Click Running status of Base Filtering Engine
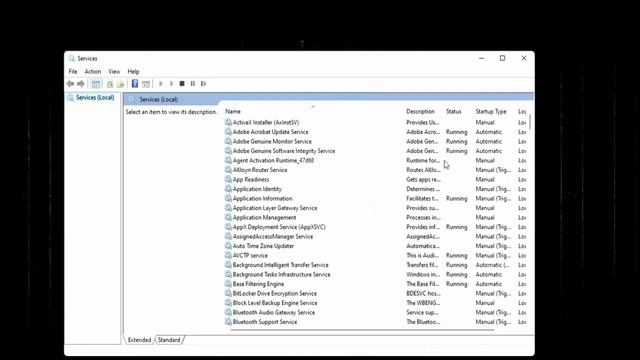The width and height of the screenshot is (640, 360). click(456, 284)
